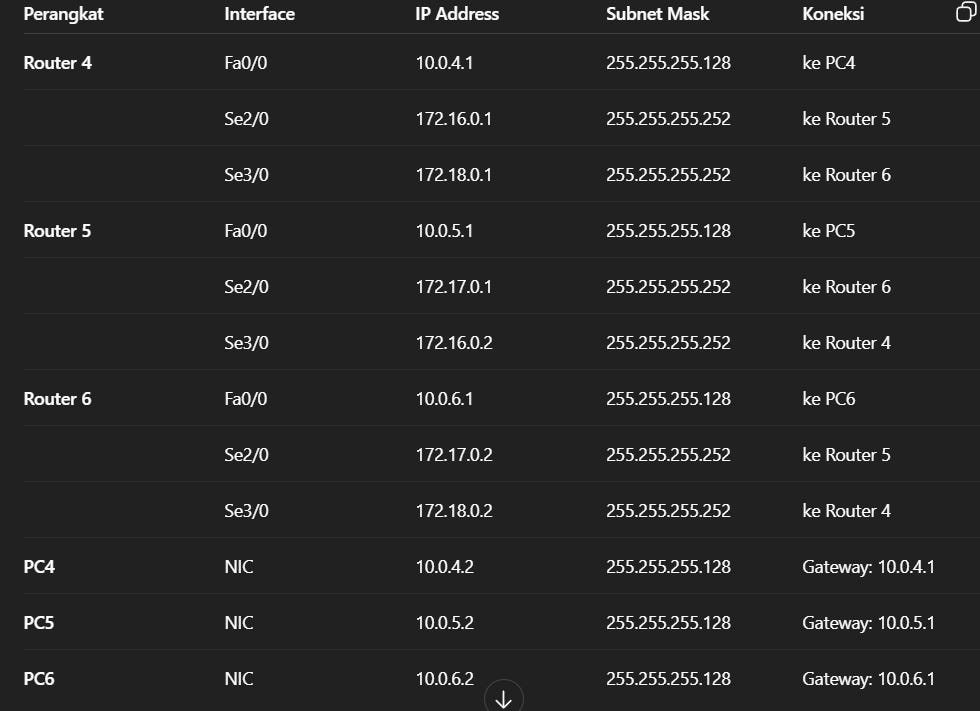Click the Perangkat column header
This screenshot has height=711, width=980.
[x=63, y=14]
